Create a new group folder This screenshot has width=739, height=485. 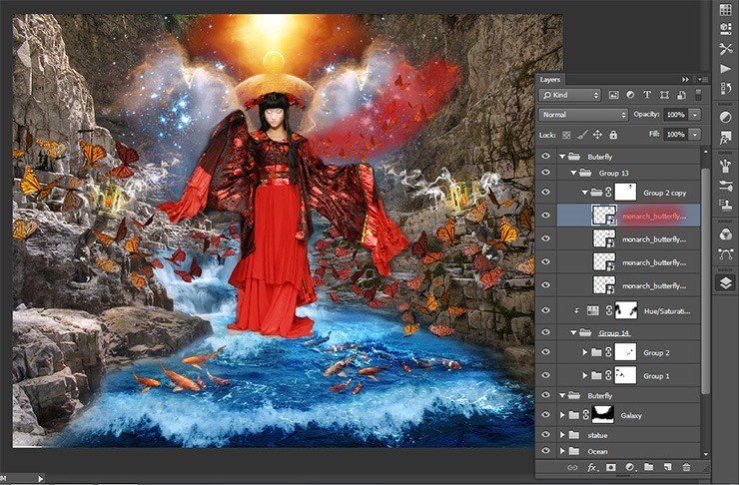pos(649,467)
